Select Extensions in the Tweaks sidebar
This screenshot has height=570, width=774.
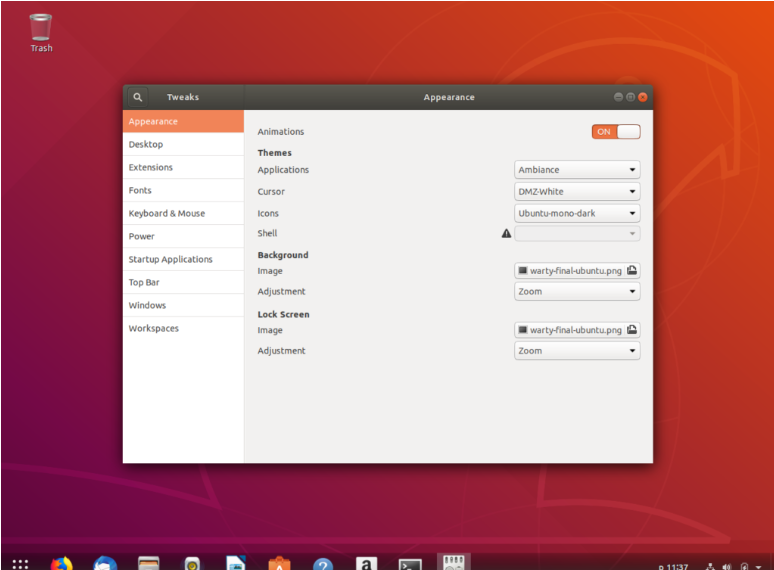point(183,167)
